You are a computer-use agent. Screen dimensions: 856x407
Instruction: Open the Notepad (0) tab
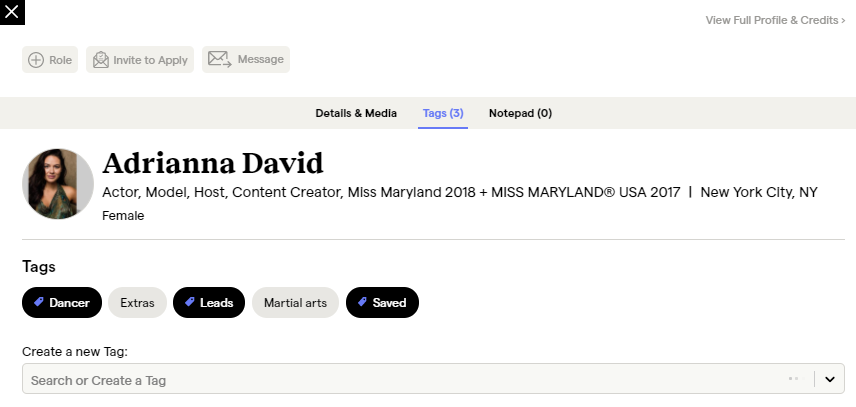(520, 113)
